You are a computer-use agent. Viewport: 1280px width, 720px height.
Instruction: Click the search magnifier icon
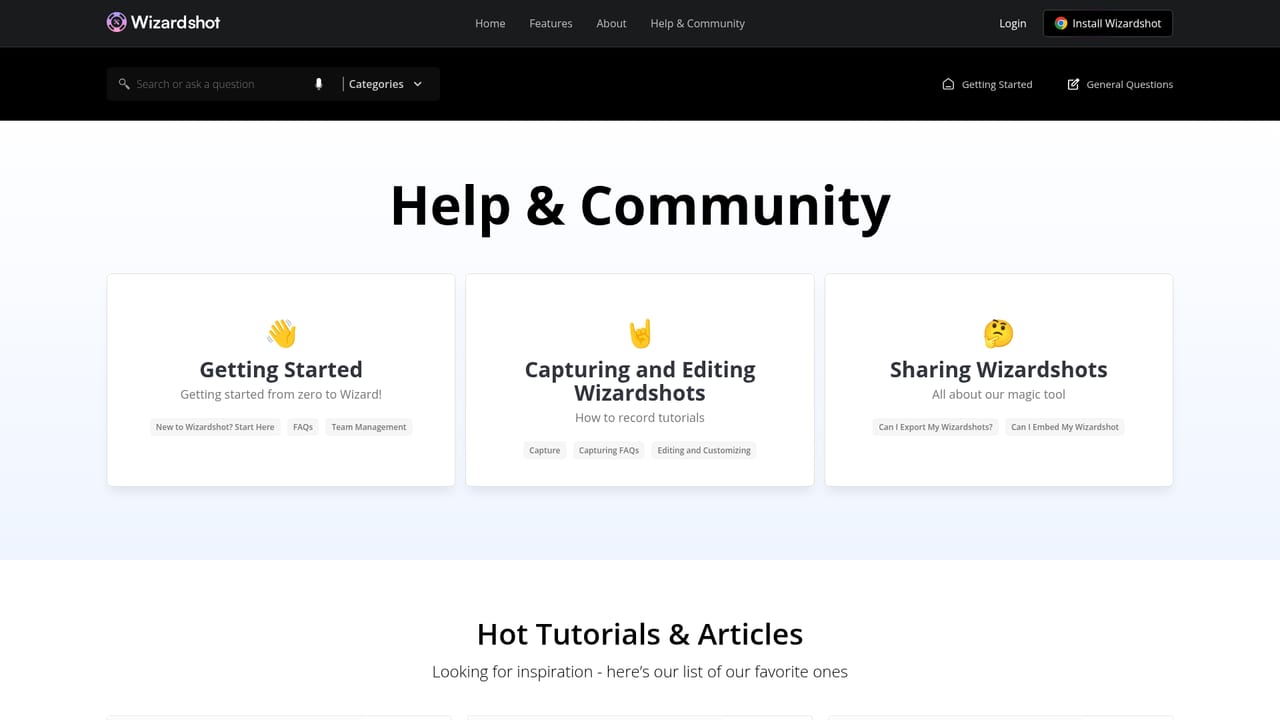tap(124, 84)
